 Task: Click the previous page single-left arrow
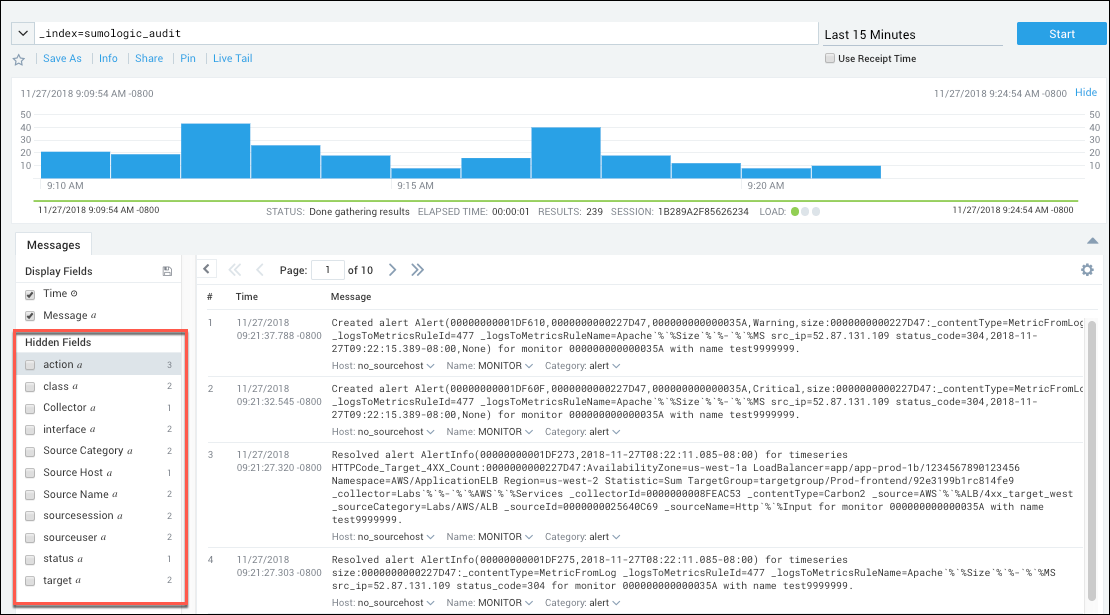[262, 269]
